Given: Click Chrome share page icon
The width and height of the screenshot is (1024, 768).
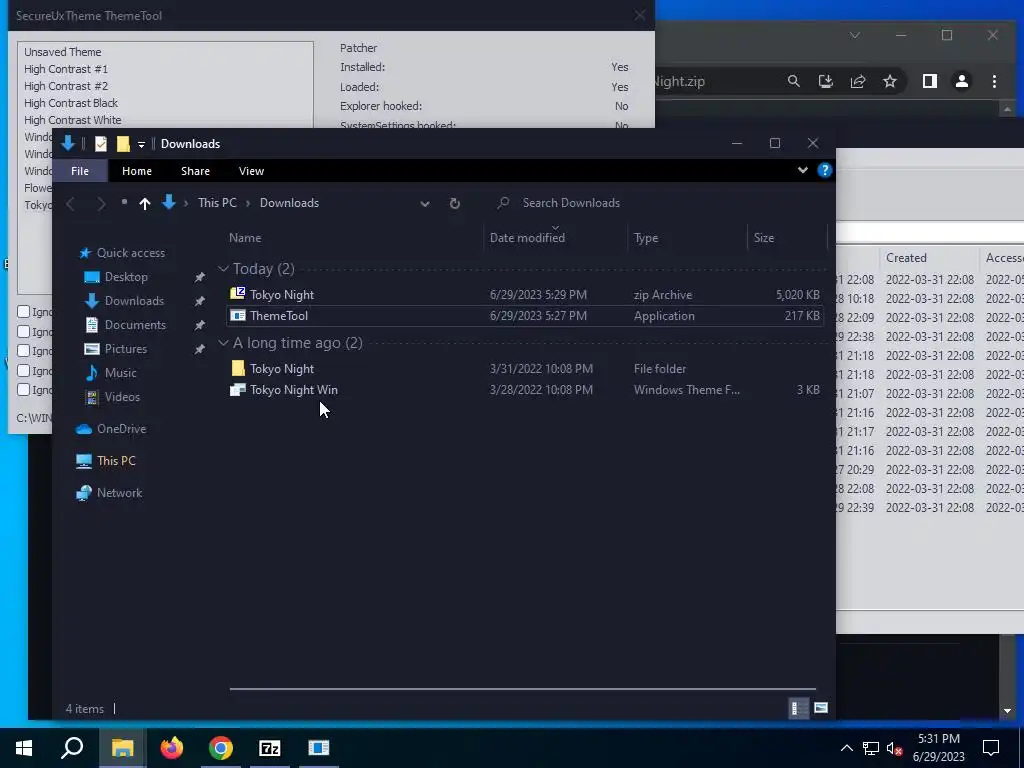Looking at the screenshot, I should pos(857,81).
